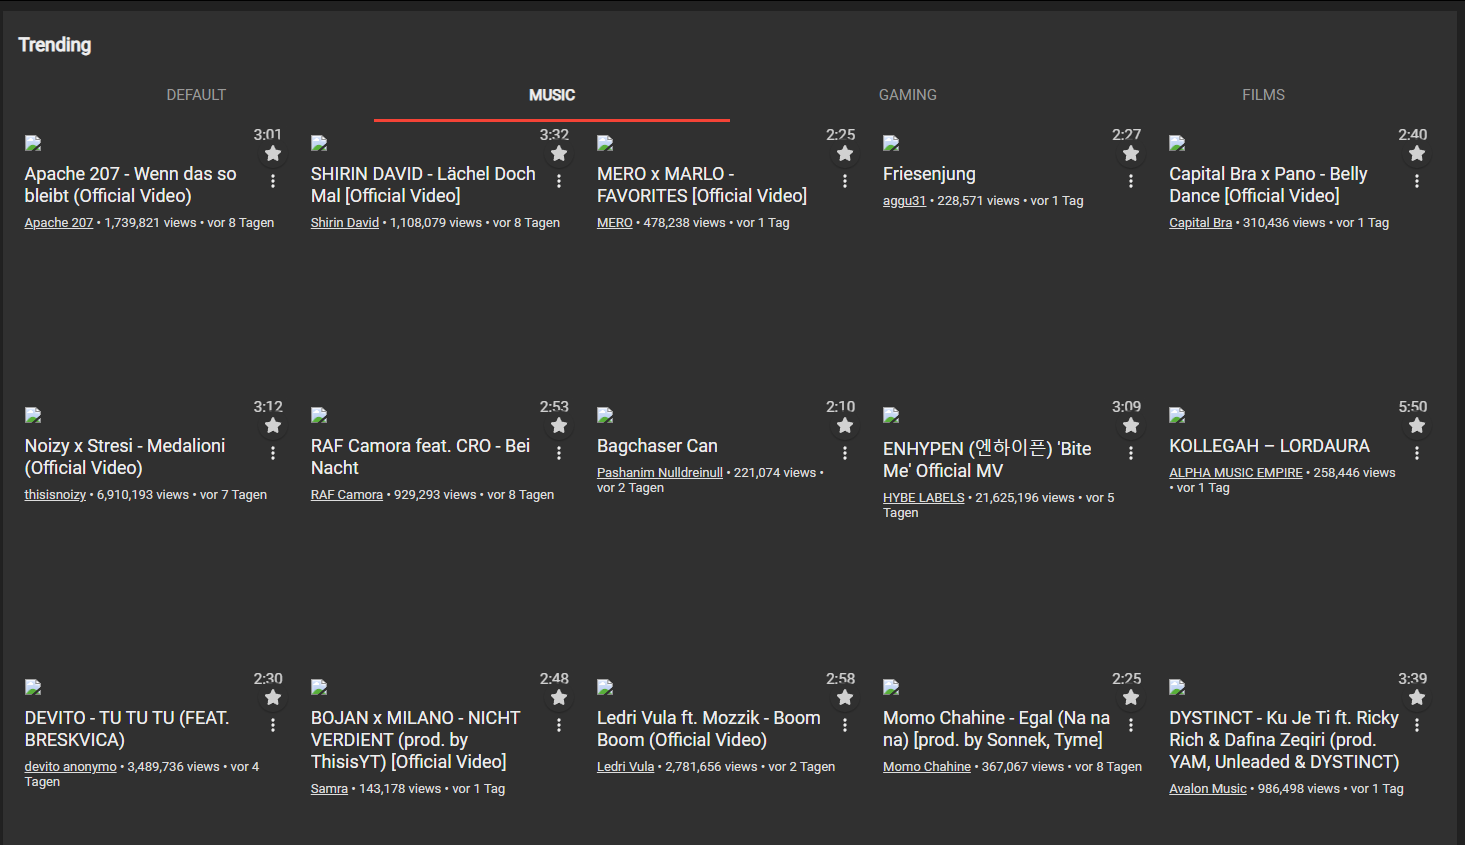
Task: Click the MERO x MARLO video thumbnail
Action: (605, 142)
